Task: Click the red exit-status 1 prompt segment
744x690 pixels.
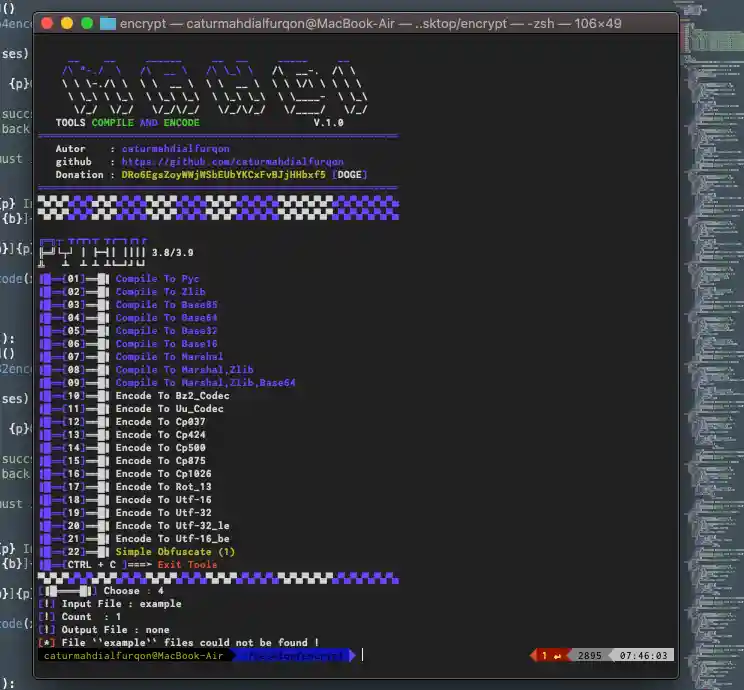Action: tap(550, 655)
